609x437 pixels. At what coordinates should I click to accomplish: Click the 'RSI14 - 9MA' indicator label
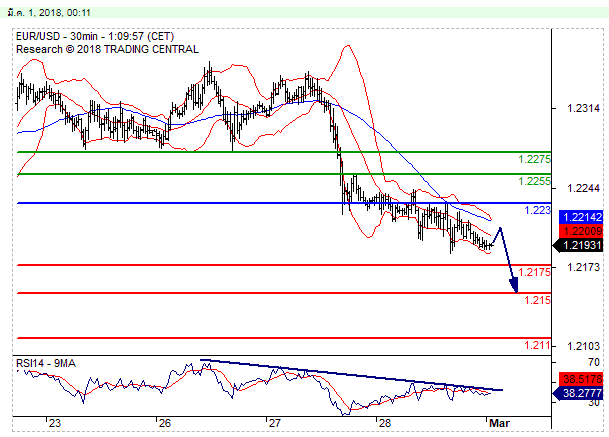tap(46, 364)
